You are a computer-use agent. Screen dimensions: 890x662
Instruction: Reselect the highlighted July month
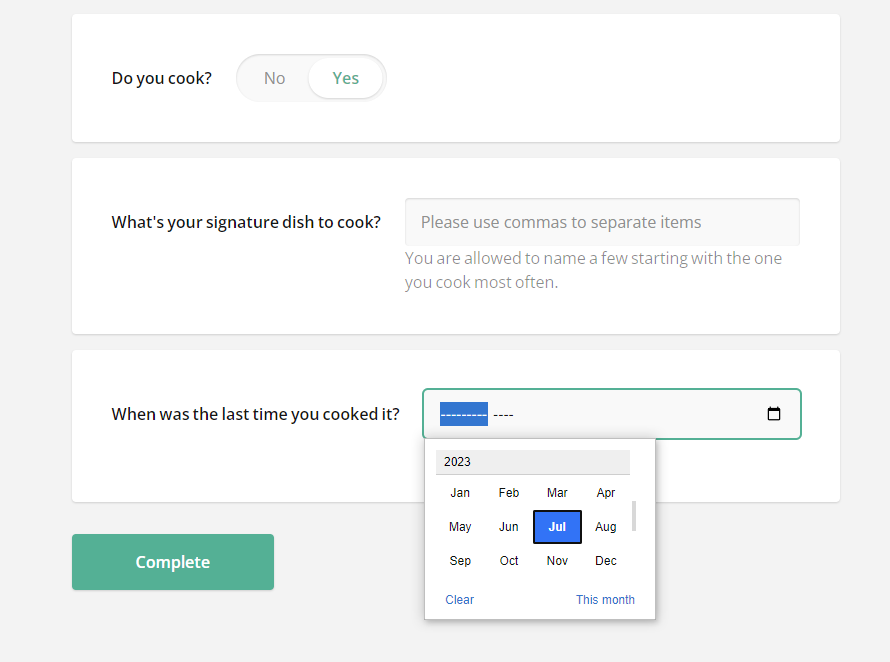point(557,526)
